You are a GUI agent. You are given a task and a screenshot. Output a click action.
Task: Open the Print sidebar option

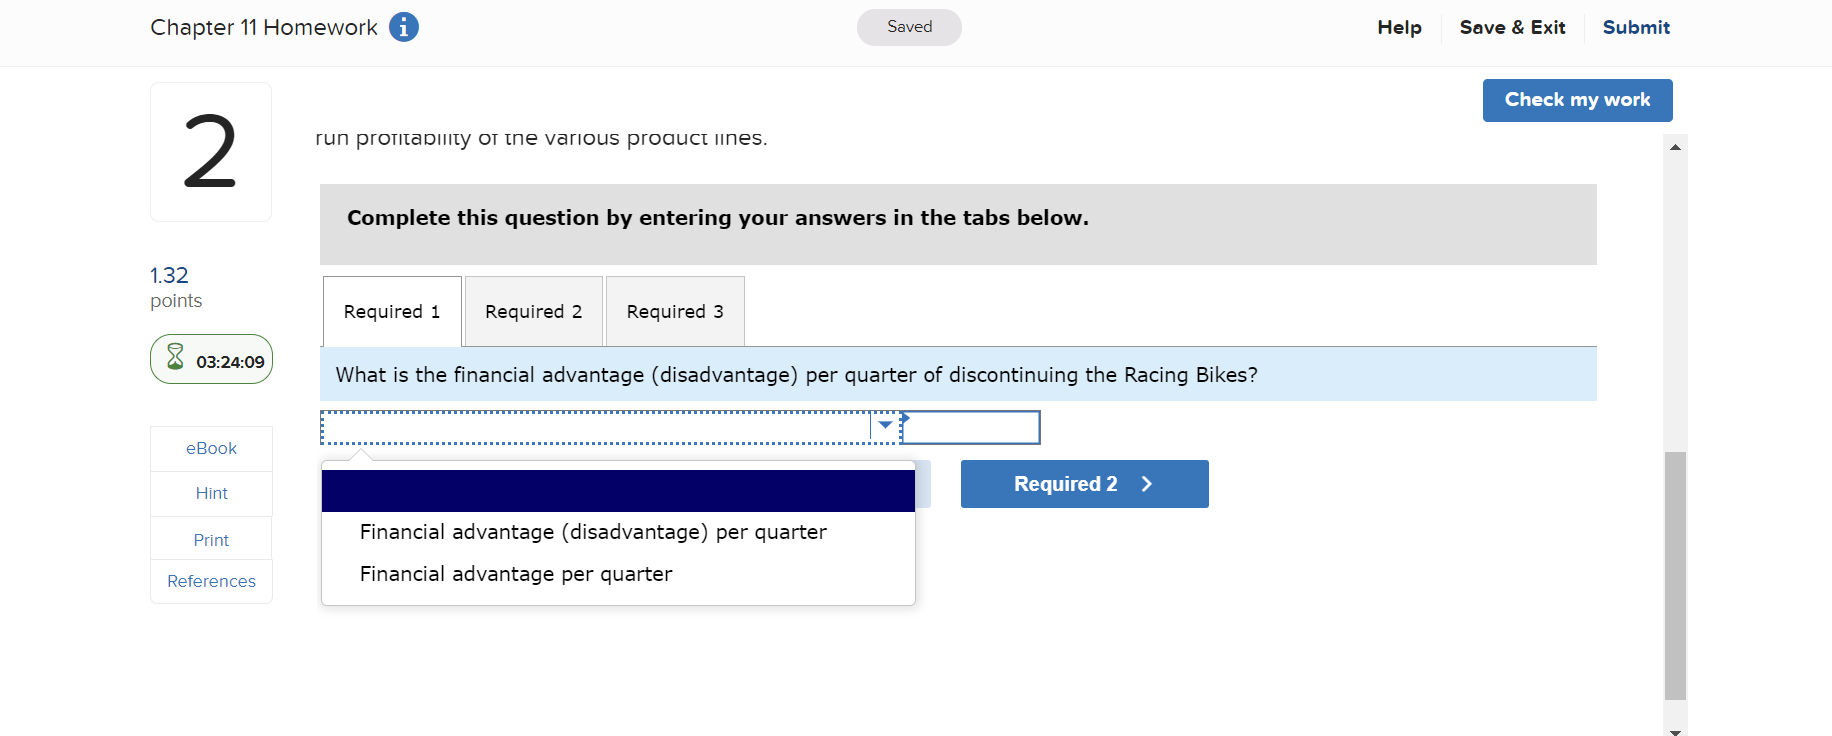click(x=210, y=538)
